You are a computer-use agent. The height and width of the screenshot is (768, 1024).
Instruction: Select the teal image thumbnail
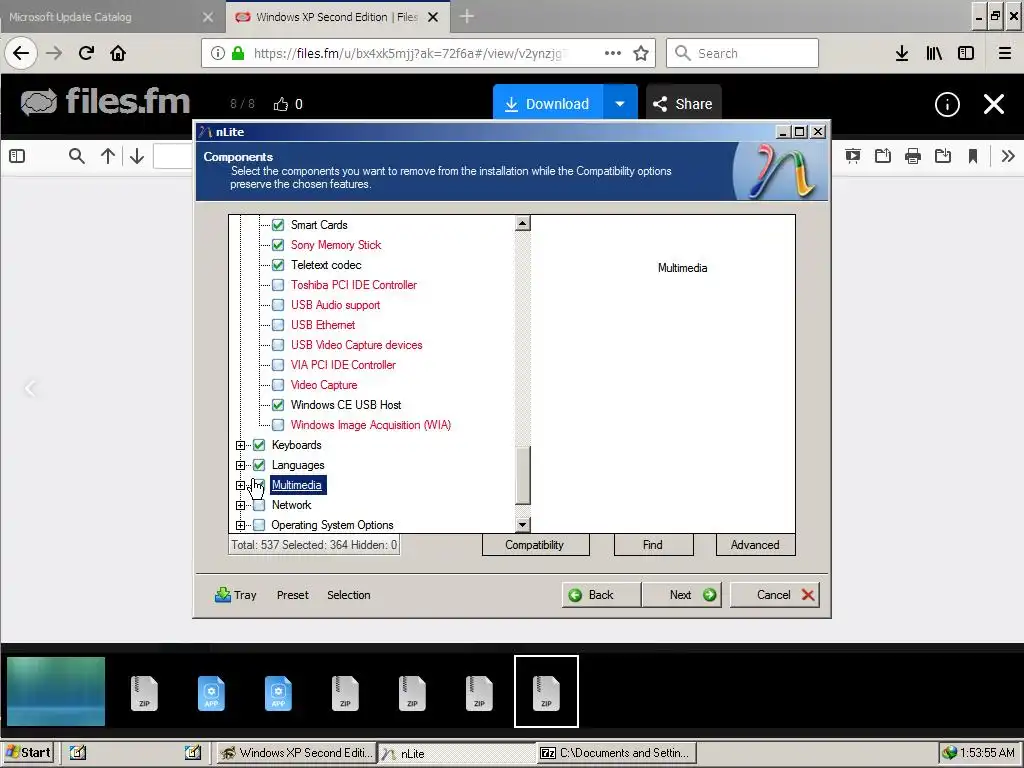coord(56,691)
